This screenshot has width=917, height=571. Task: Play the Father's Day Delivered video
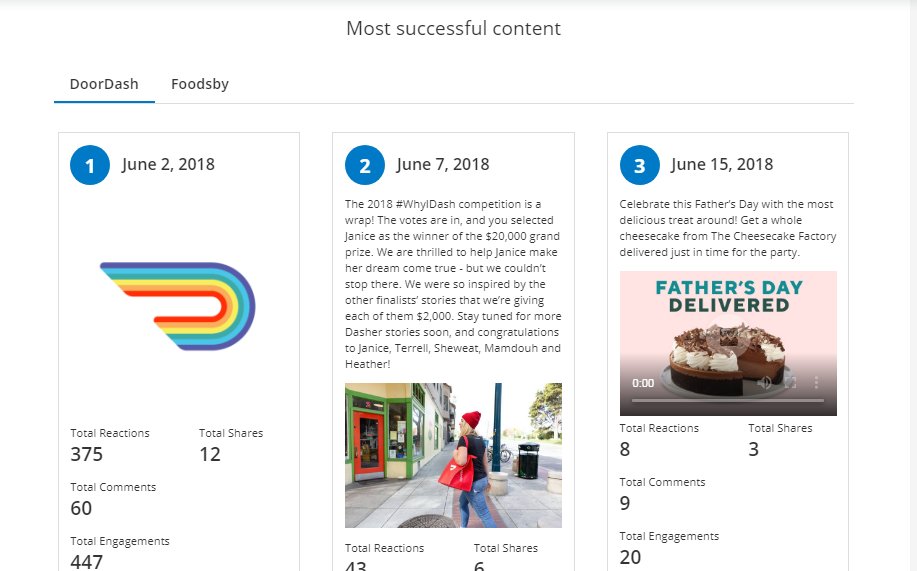[728, 338]
